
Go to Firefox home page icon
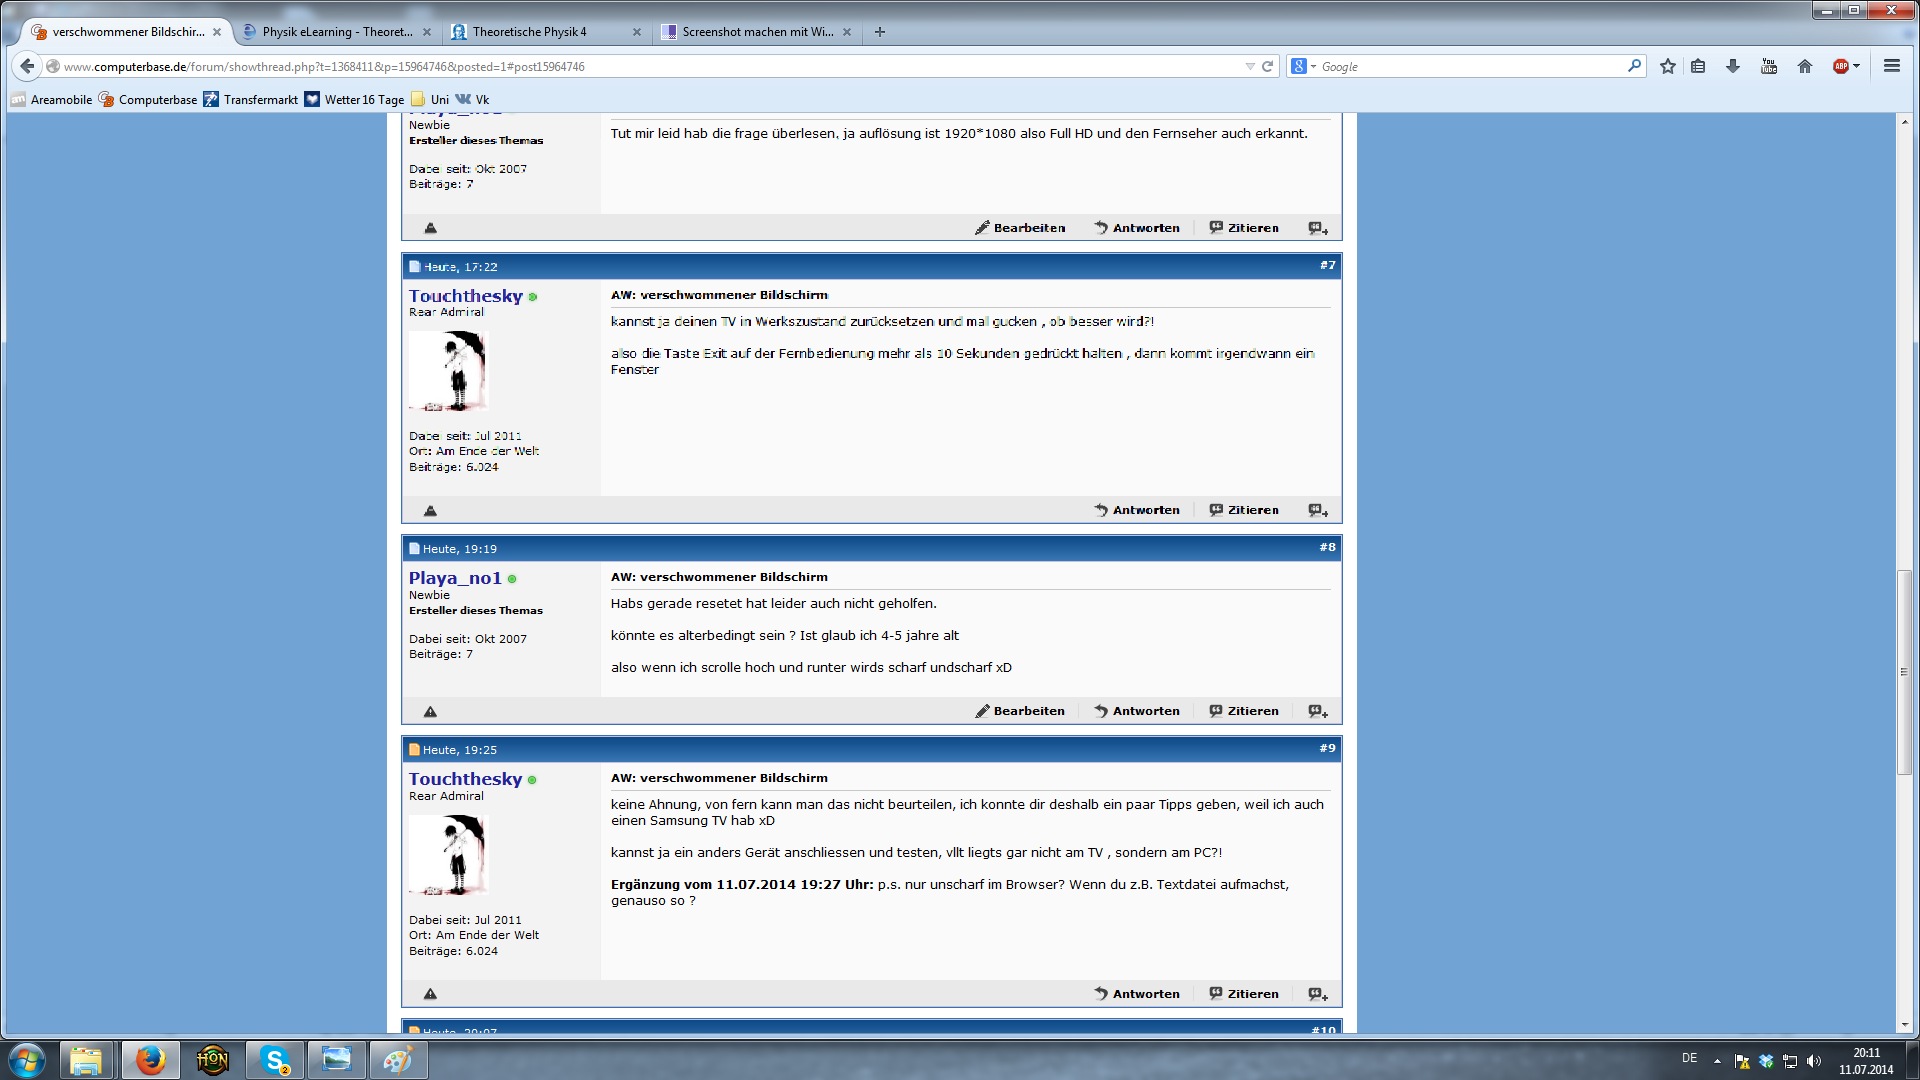1805,66
